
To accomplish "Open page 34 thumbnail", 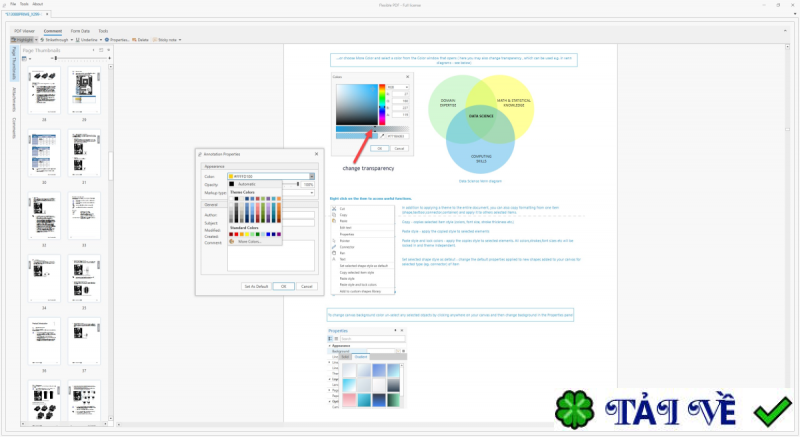I will click(x=44, y=278).
